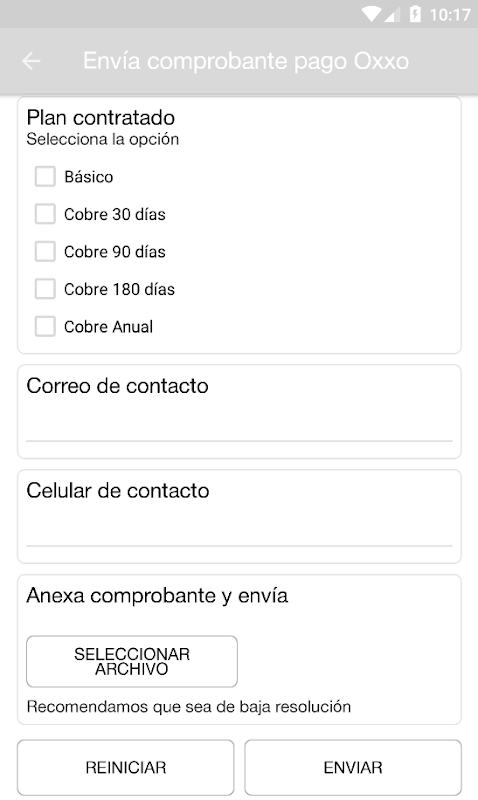Click the Reiniciar button
Screen dimensions: 478x800
(x=125, y=767)
